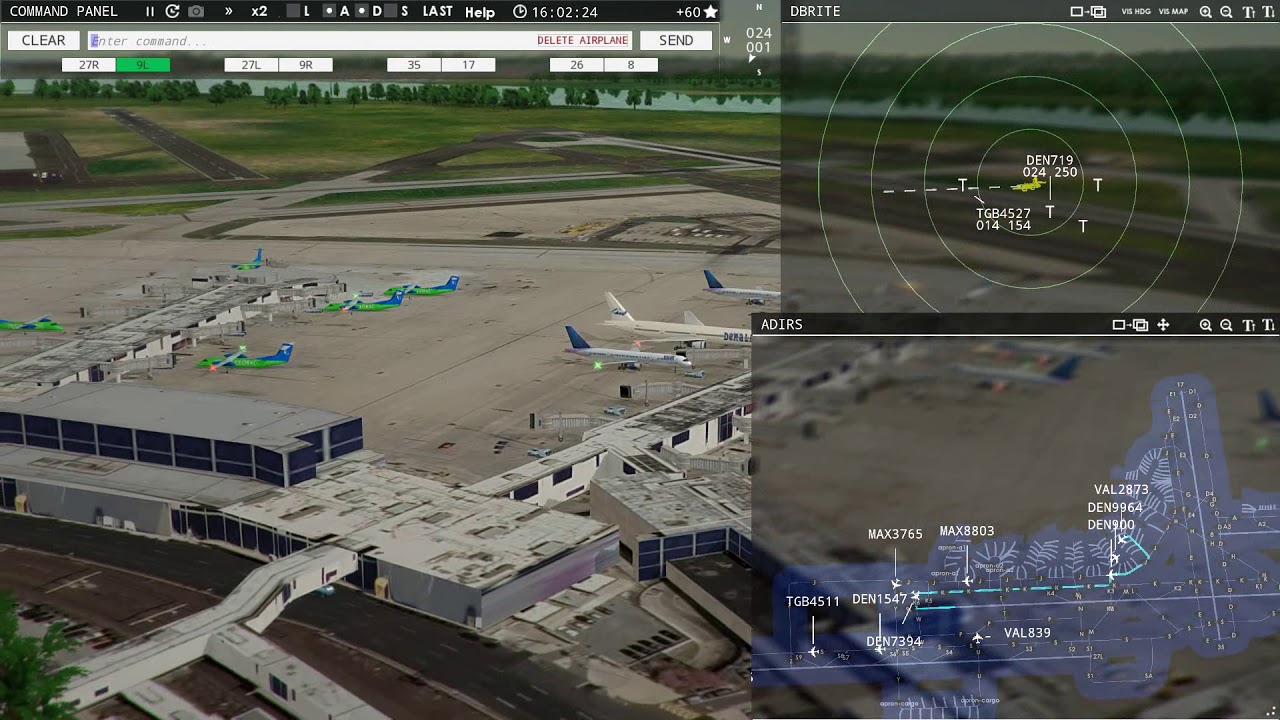Click DELETE AIRPLANE button
Image resolution: width=1280 pixels, height=720 pixels.
(x=583, y=41)
